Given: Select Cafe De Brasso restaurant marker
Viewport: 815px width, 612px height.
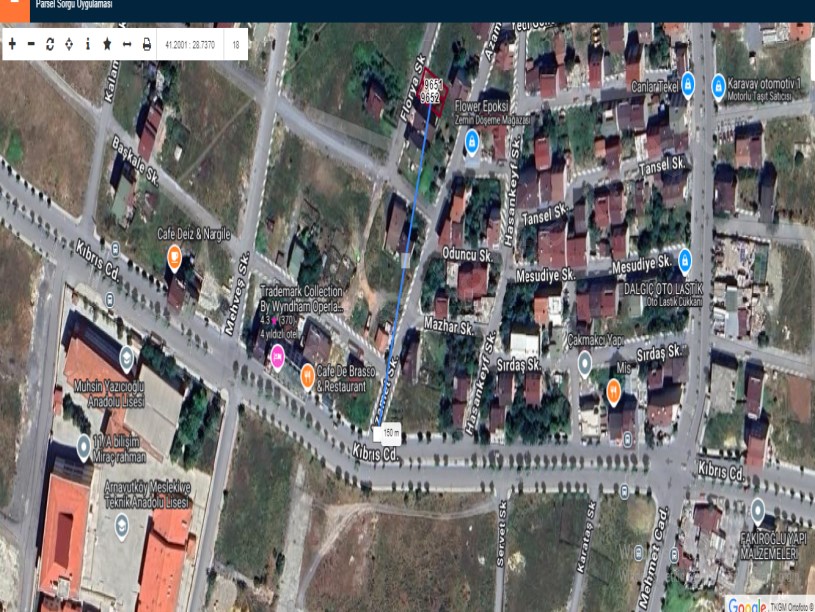Looking at the screenshot, I should [x=308, y=376].
